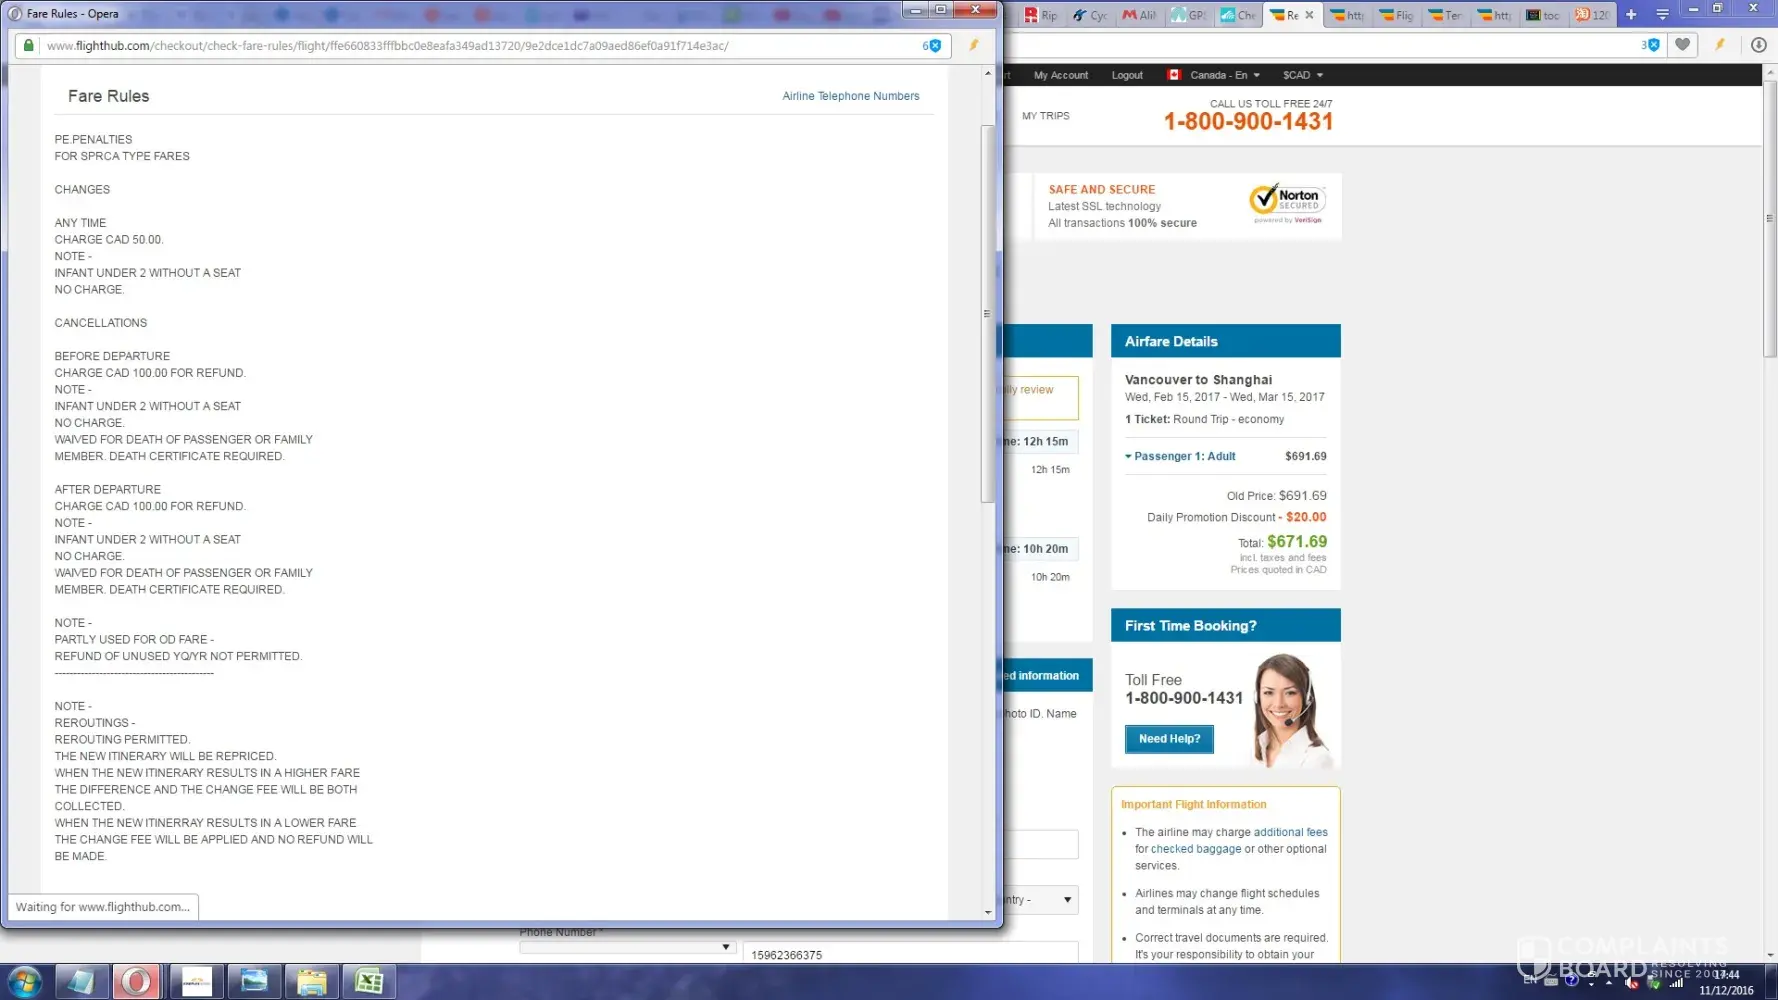
Task: Switch to the 'toc' tab
Action: 1543,15
